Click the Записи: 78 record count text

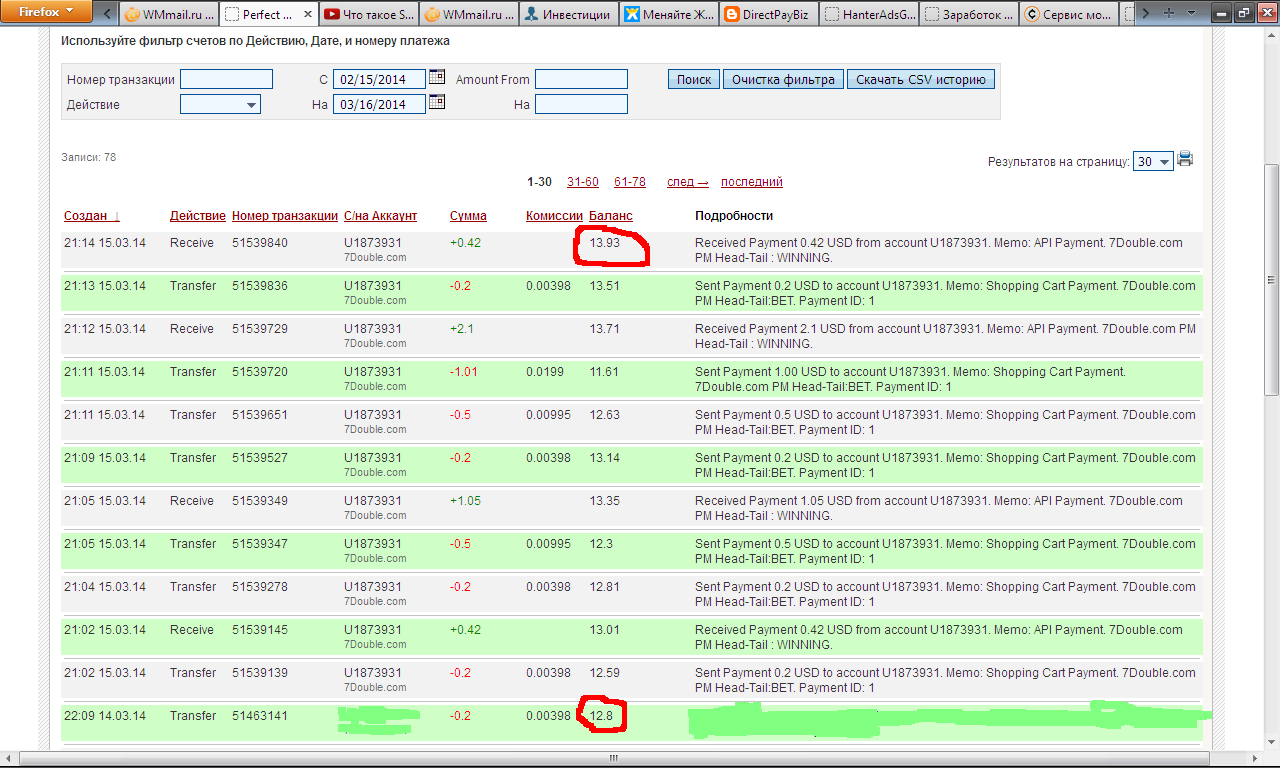pos(89,157)
